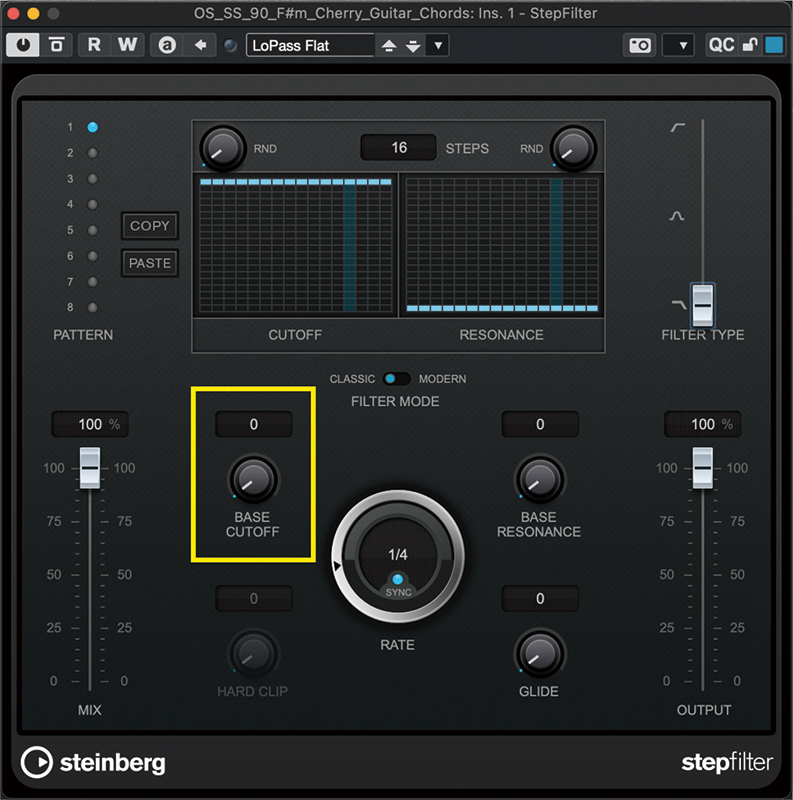
Task: Click the Steinberg logo
Action: [93, 762]
